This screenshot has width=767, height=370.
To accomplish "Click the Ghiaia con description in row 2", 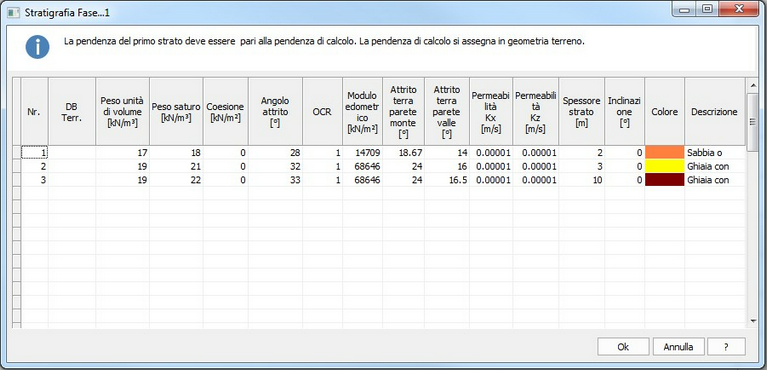I will pos(714,166).
